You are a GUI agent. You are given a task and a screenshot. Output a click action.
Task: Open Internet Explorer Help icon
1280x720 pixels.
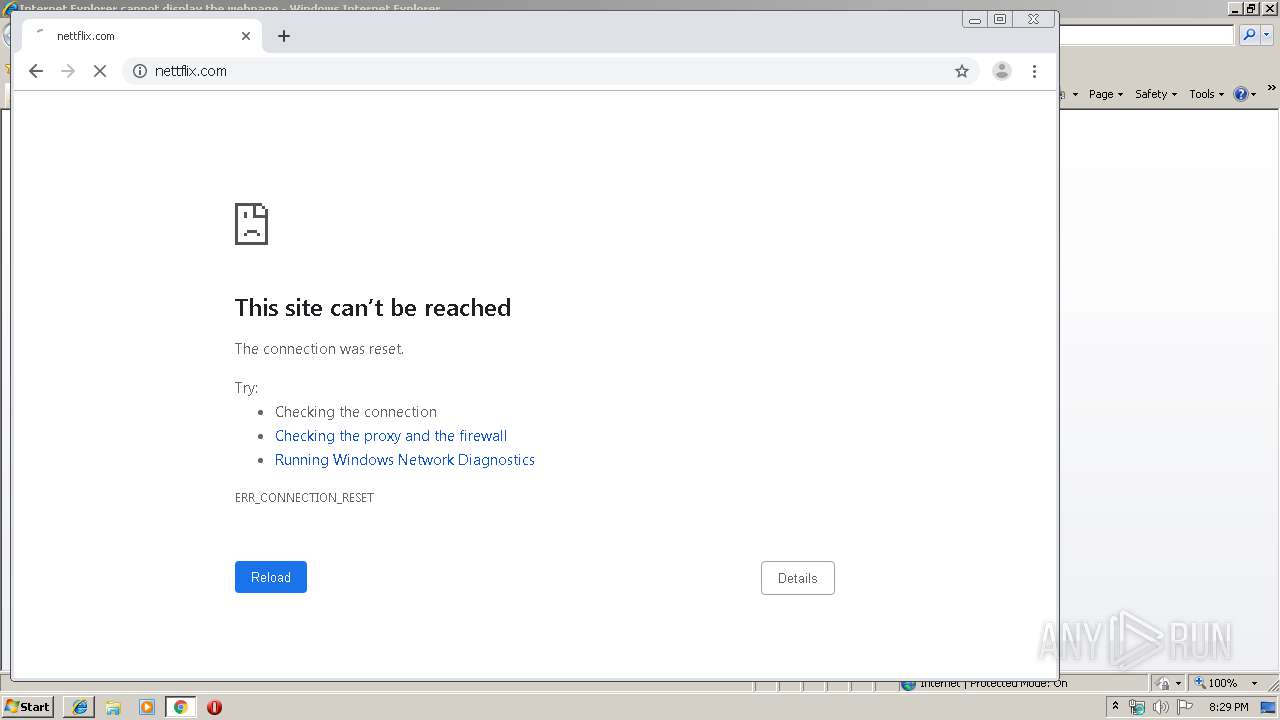pos(1241,94)
